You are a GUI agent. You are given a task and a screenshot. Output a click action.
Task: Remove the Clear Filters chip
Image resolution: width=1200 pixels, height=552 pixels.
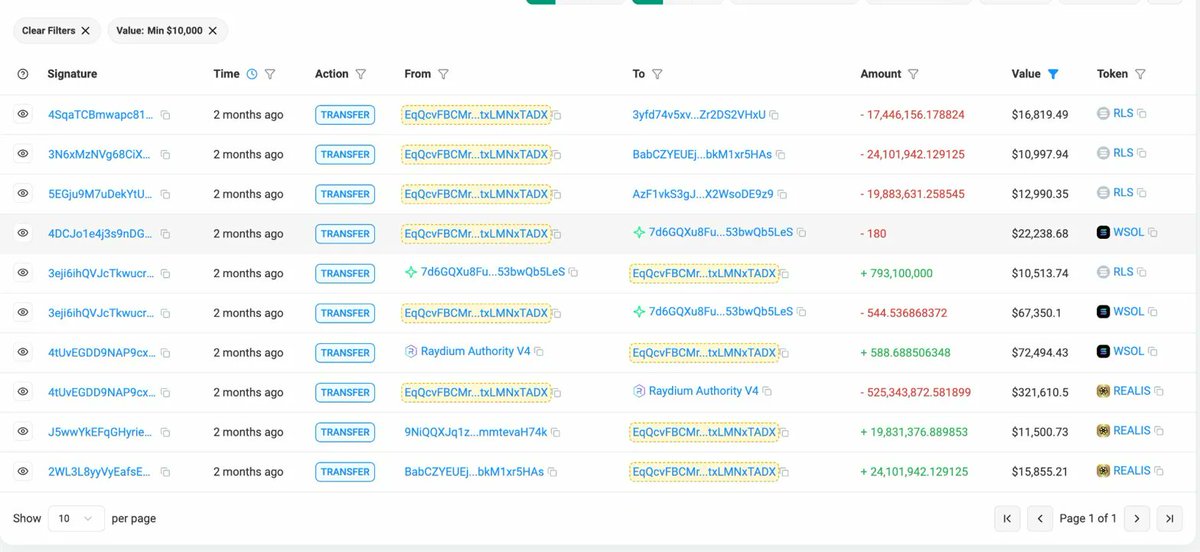[x=86, y=31]
